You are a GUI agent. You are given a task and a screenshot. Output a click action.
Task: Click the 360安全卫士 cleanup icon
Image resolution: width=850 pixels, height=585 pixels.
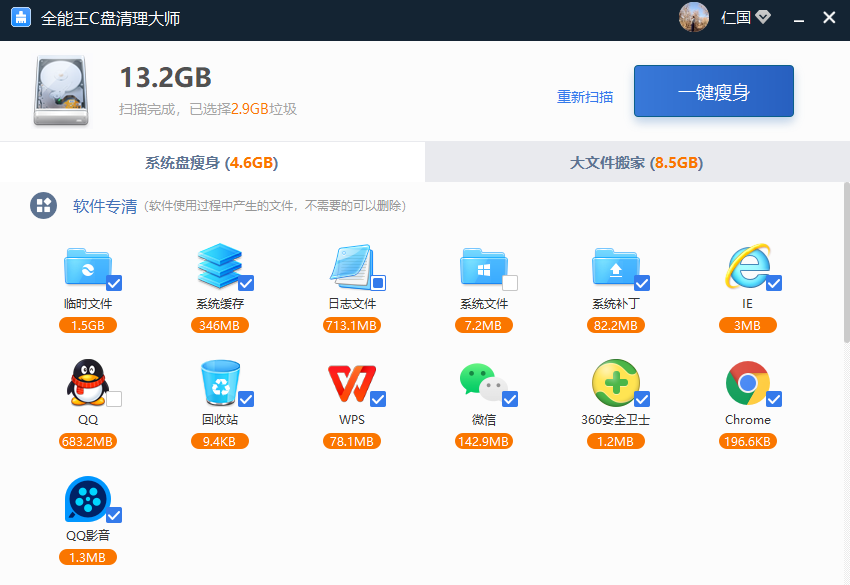point(616,383)
